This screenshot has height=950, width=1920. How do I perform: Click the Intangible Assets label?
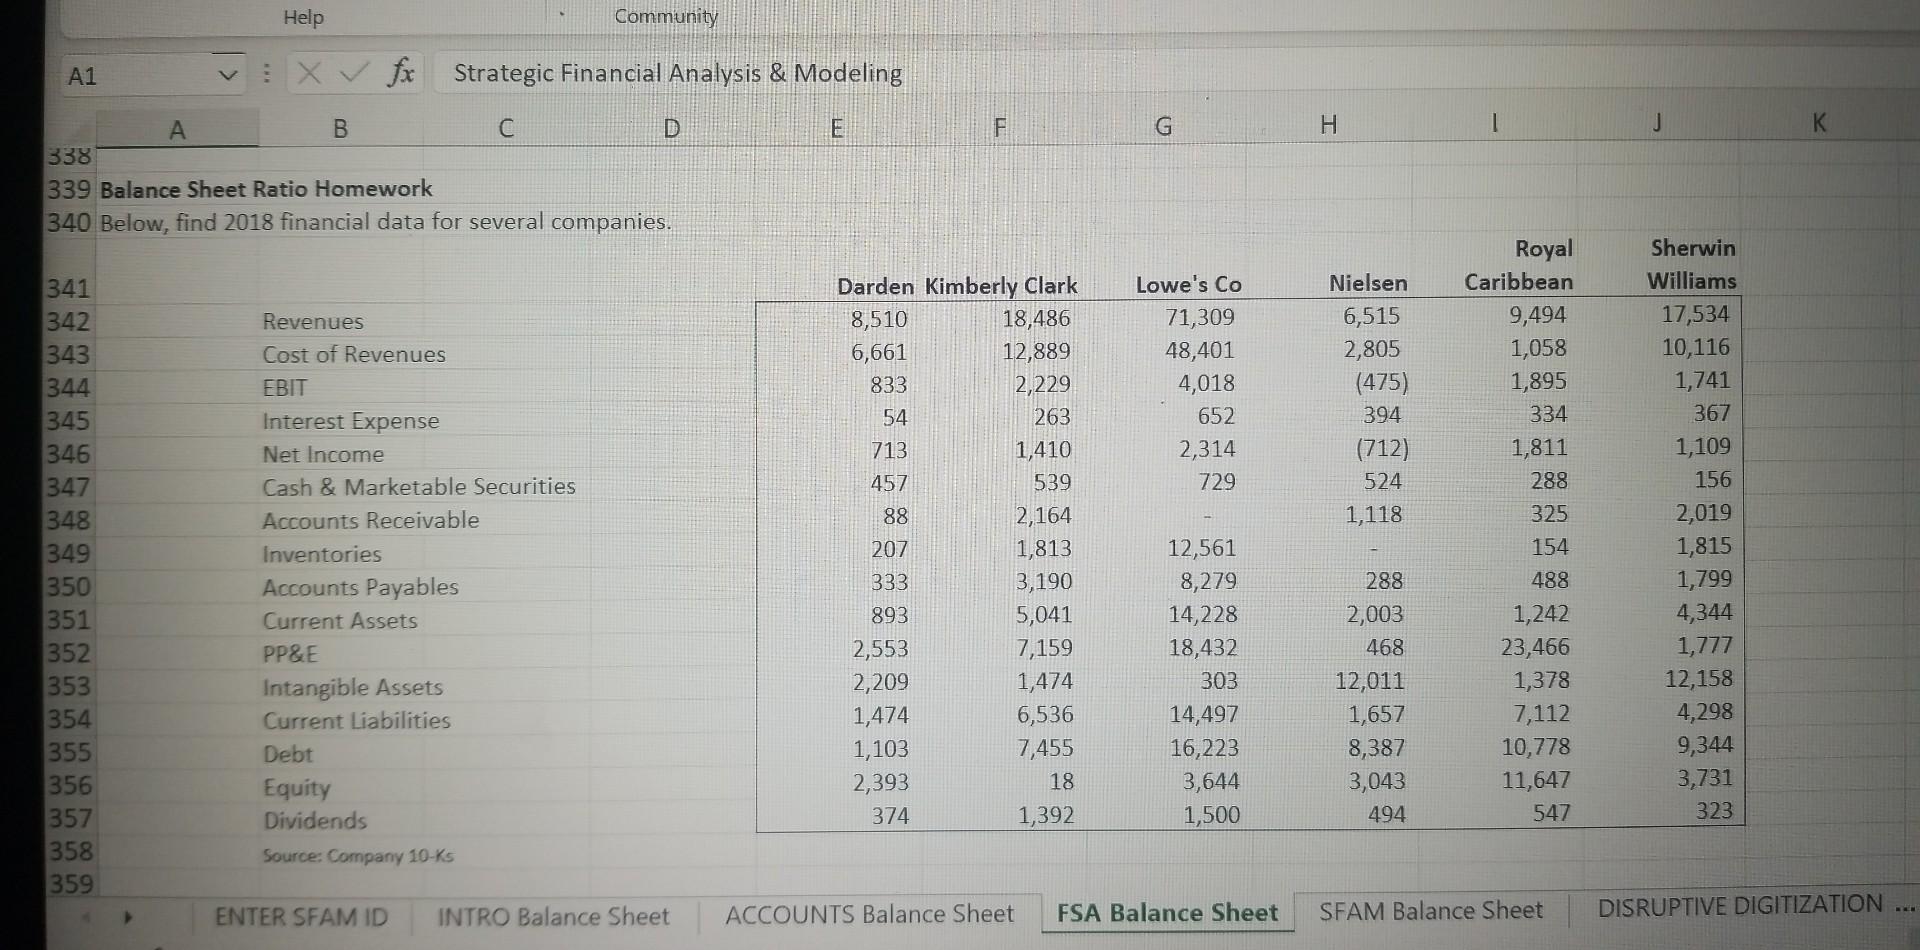(352, 688)
